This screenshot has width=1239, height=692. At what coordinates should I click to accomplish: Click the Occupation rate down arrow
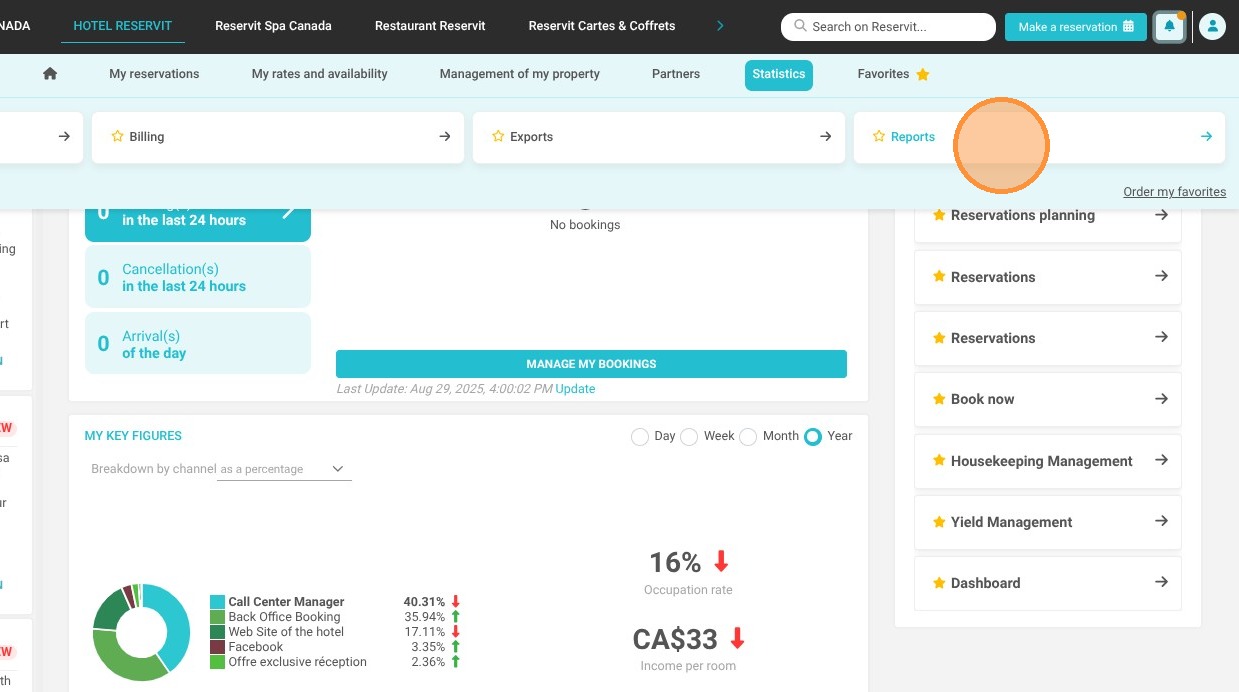click(721, 562)
